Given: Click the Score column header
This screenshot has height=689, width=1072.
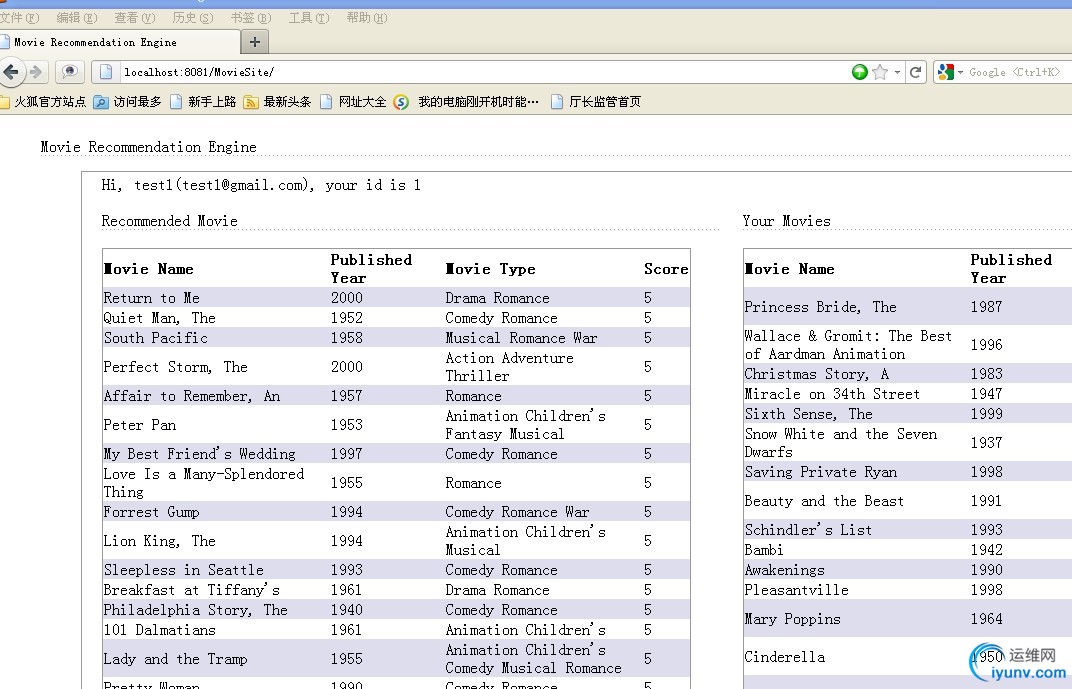Looking at the screenshot, I should click(666, 269).
